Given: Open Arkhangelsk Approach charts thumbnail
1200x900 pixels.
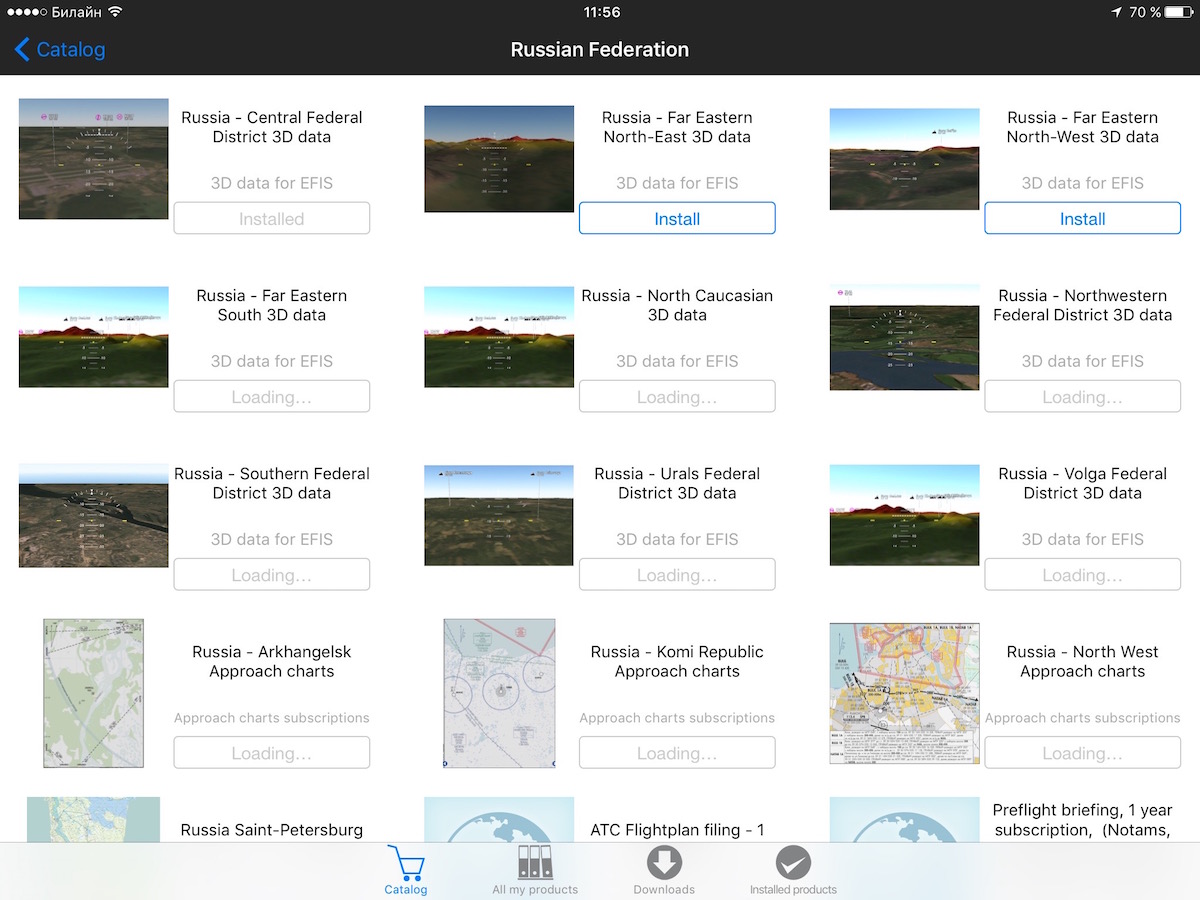Looking at the screenshot, I should coord(94,693).
